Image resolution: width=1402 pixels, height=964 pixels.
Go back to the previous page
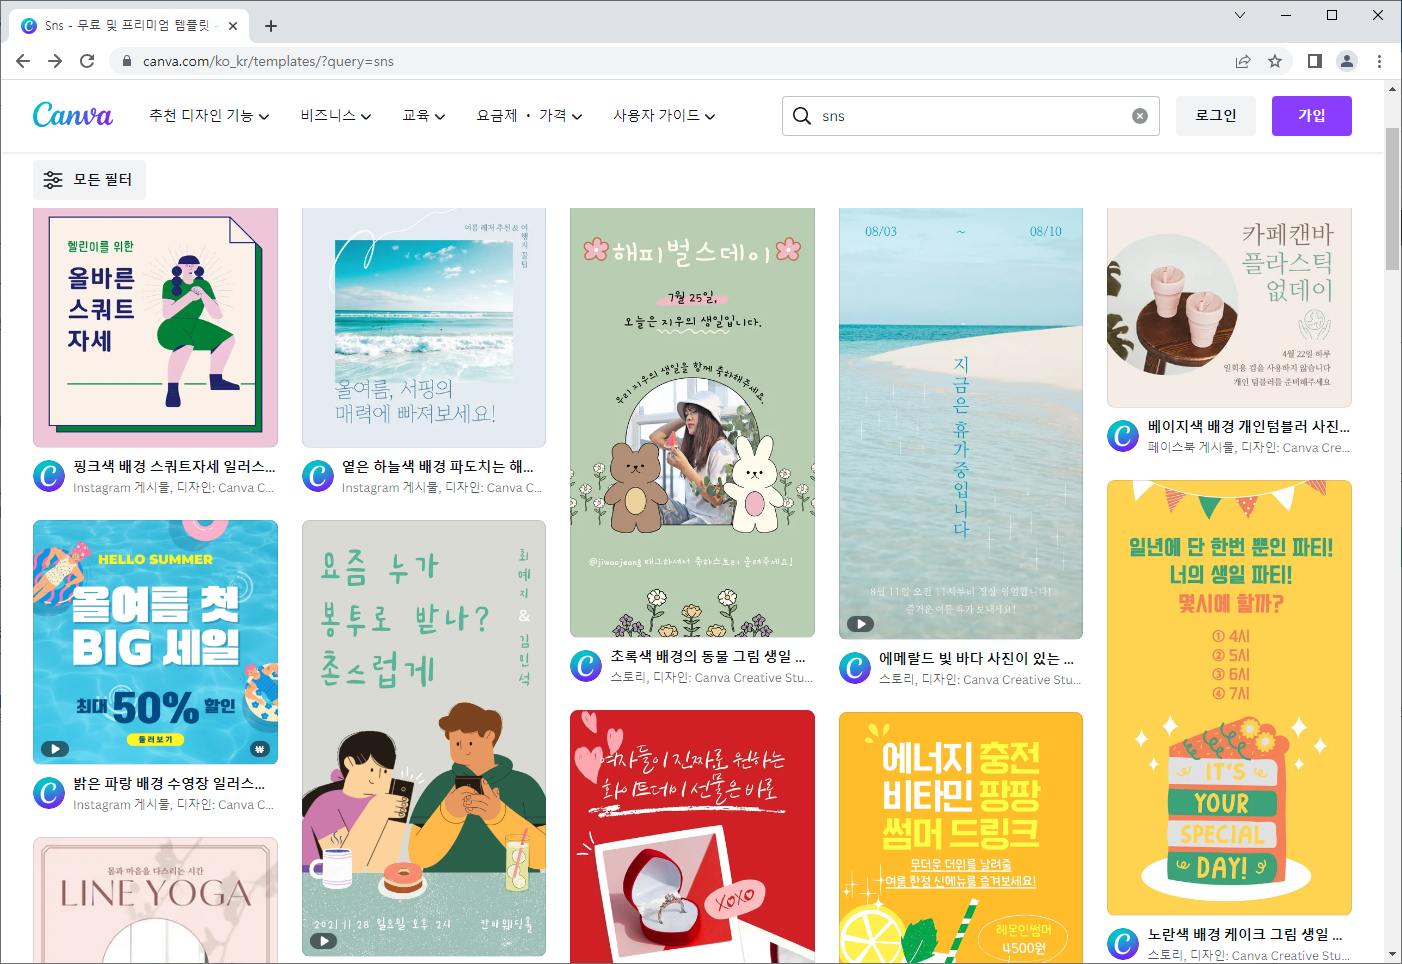click(x=23, y=61)
